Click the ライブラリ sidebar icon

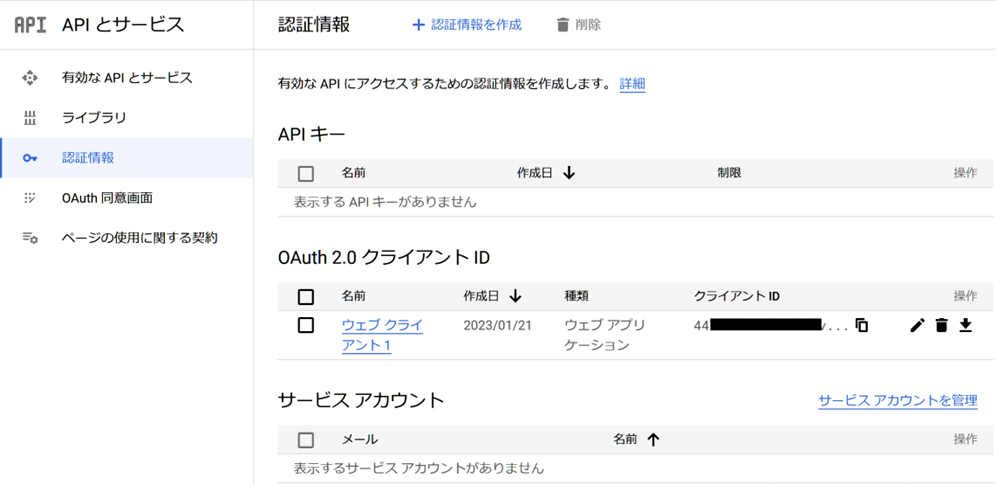pos(30,118)
